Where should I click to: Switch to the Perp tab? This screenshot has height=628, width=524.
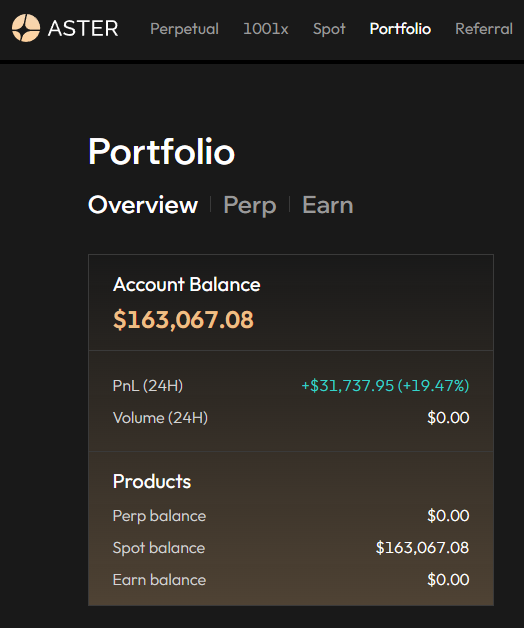250,205
